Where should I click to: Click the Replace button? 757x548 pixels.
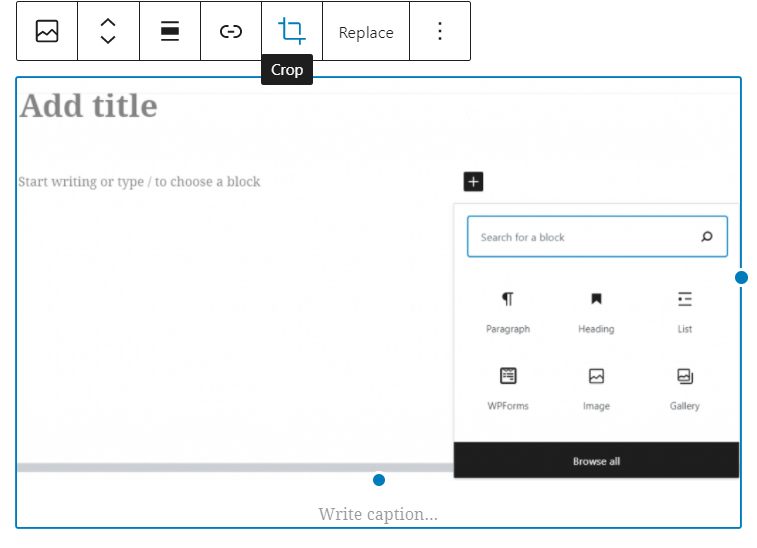[x=366, y=32]
